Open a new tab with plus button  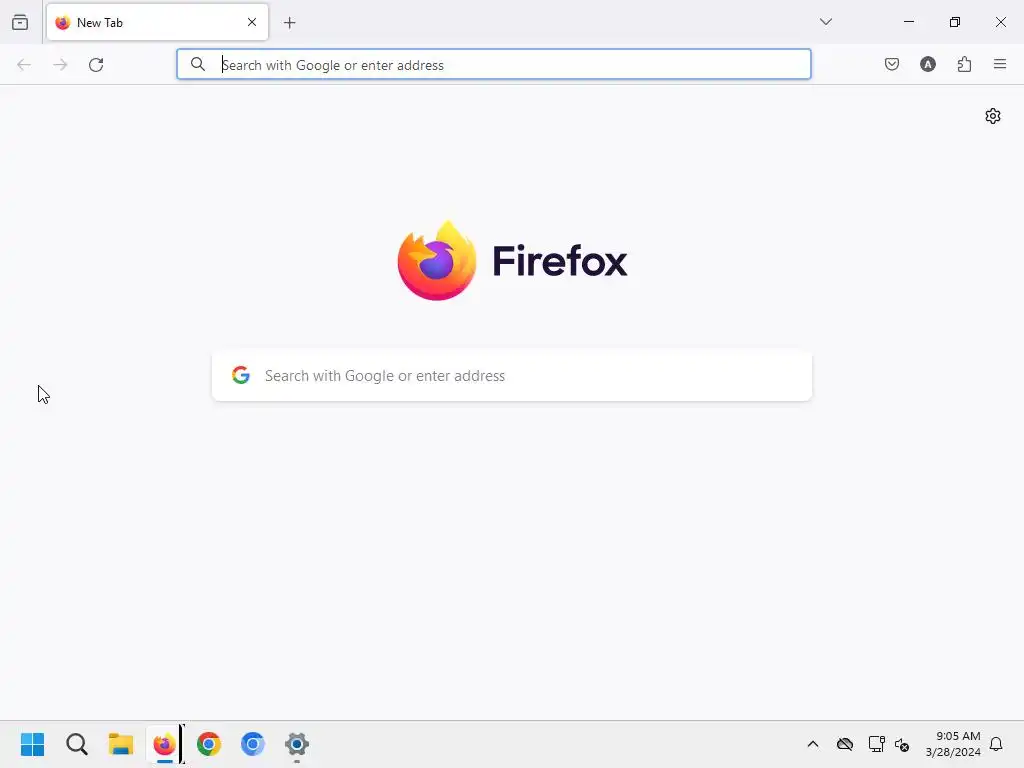289,23
